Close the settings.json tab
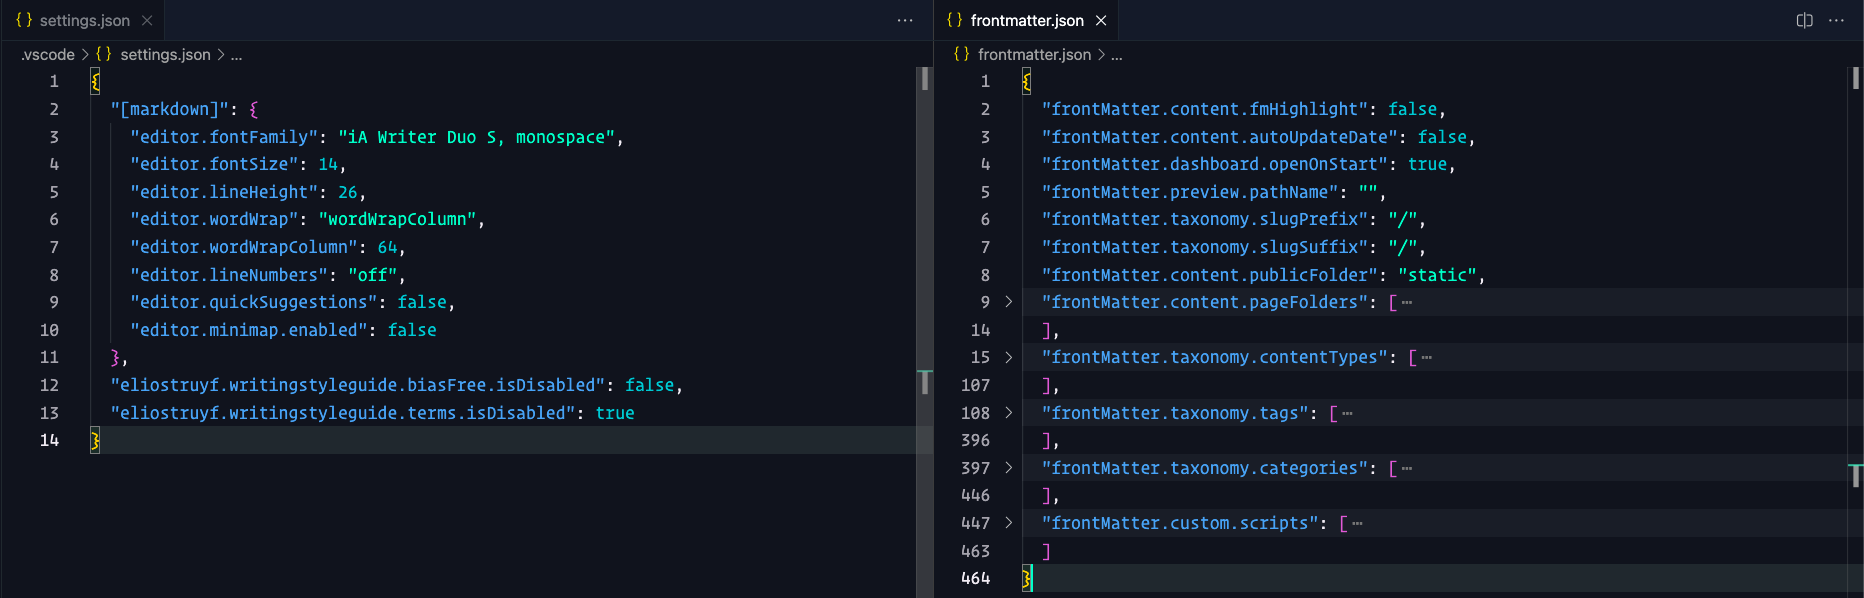 [x=147, y=20]
